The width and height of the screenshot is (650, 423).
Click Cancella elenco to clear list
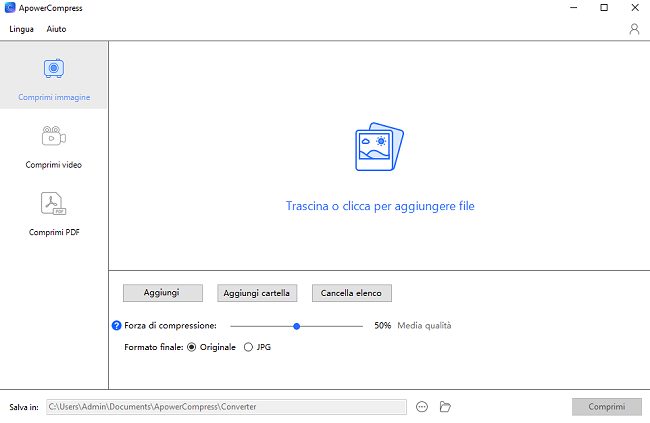click(x=352, y=293)
